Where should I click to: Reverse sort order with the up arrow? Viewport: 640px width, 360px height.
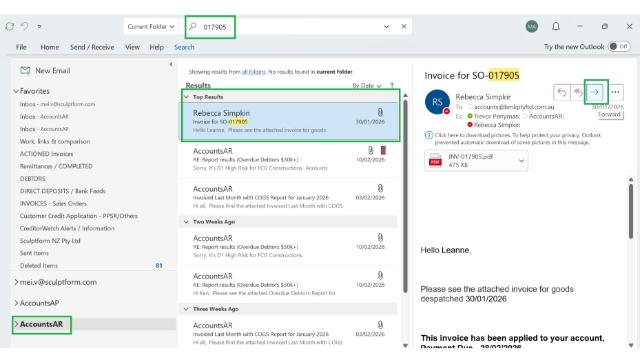pyautogui.click(x=392, y=86)
